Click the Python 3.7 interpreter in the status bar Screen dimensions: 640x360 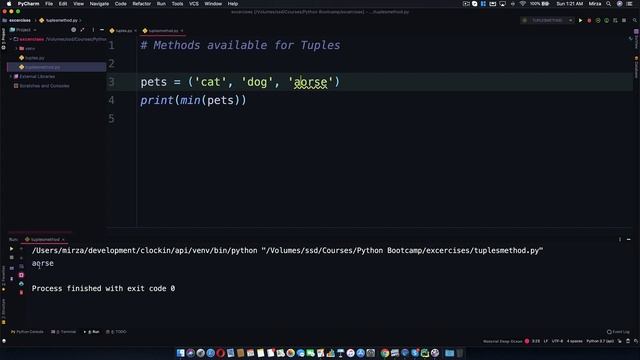click(x=600, y=341)
